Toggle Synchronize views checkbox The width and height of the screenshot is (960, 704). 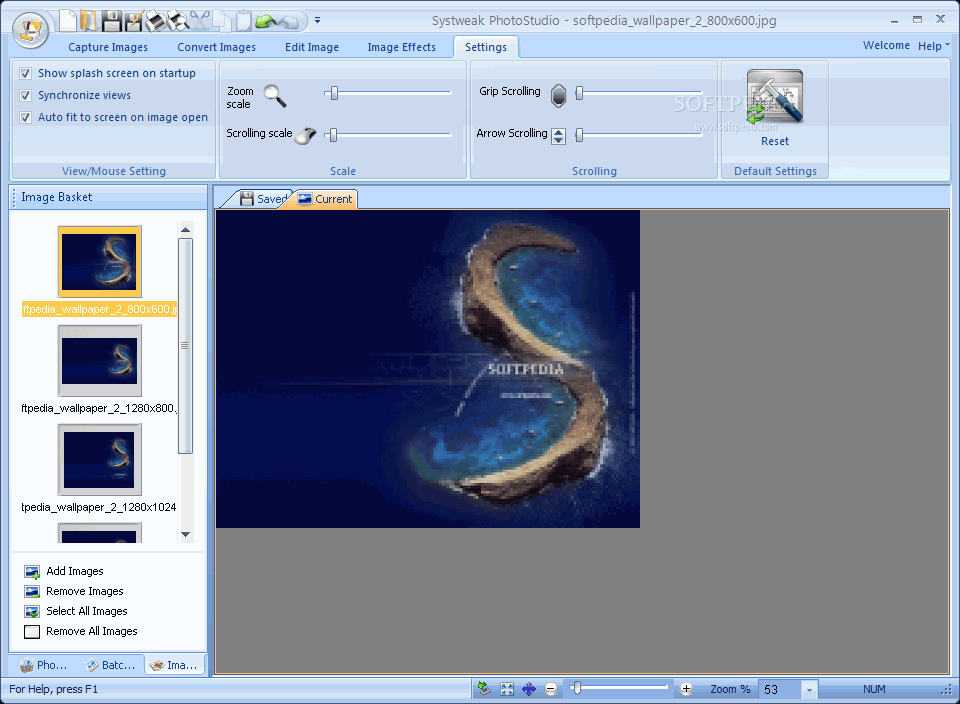25,95
